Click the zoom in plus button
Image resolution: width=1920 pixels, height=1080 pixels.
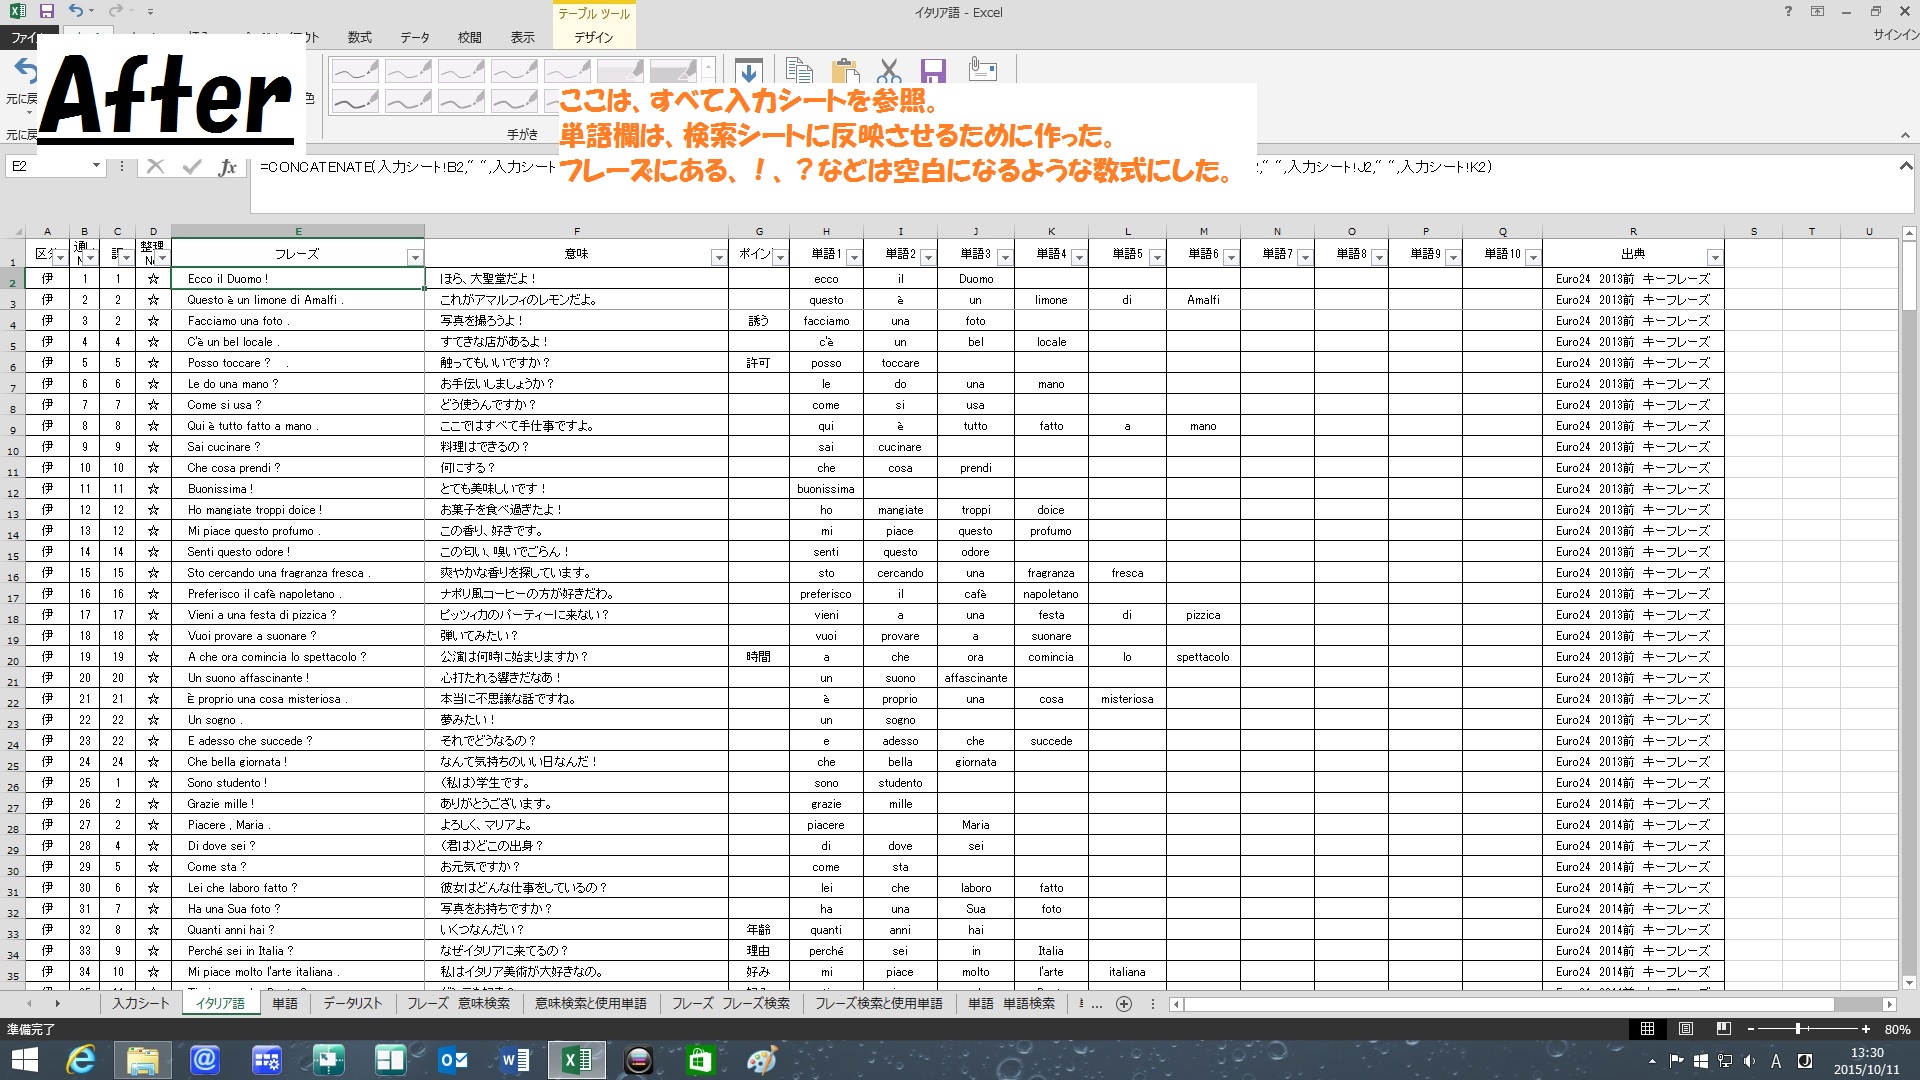[x=1866, y=1029]
